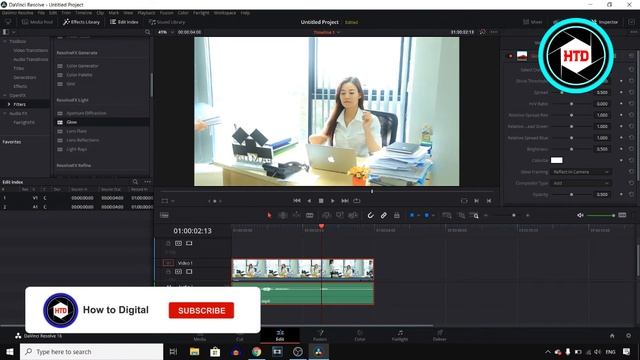Open viewer options three-dot menu

pyautogui.click(x=494, y=32)
